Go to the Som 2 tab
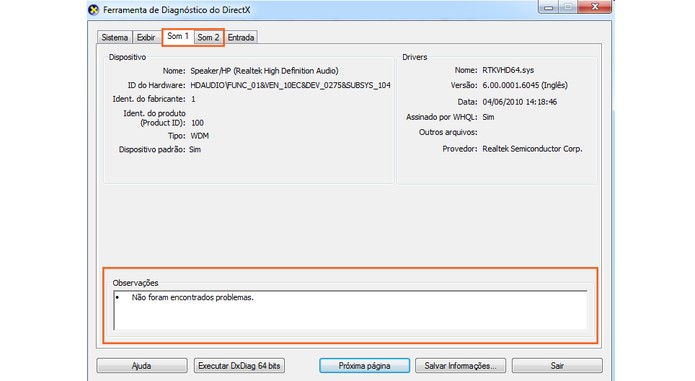 pos(208,37)
